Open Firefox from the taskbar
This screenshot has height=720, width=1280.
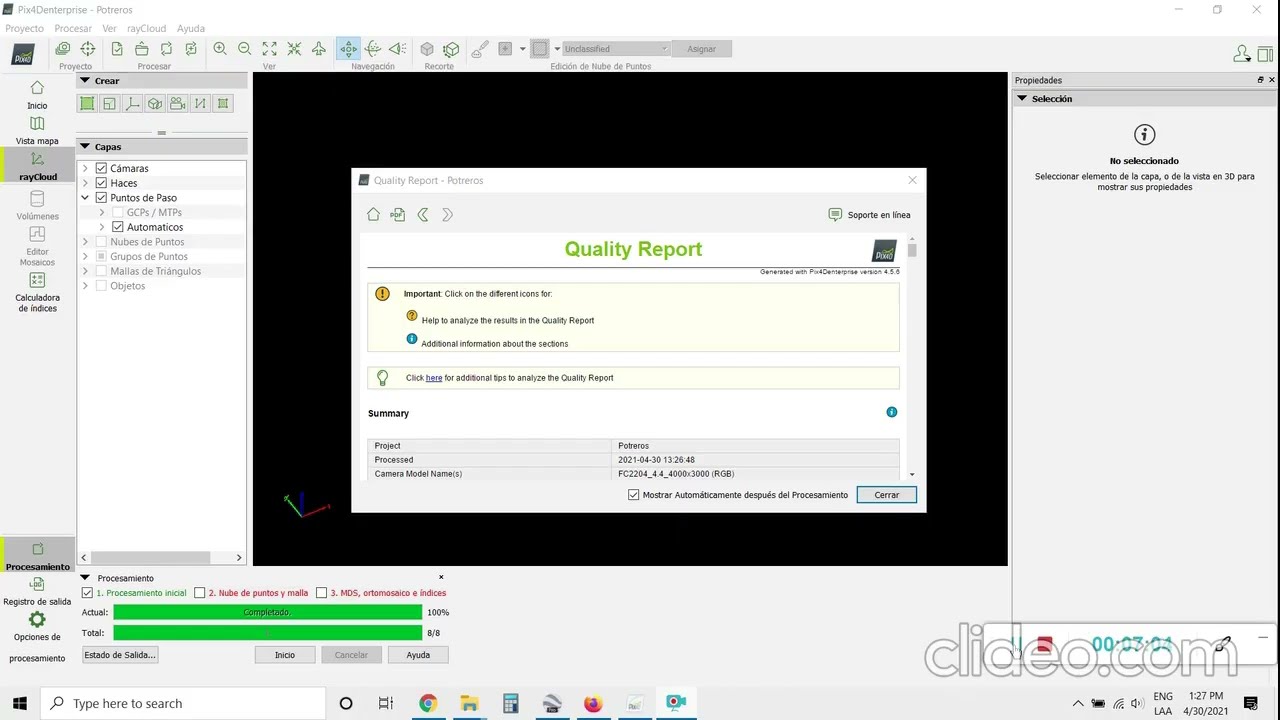coord(593,703)
